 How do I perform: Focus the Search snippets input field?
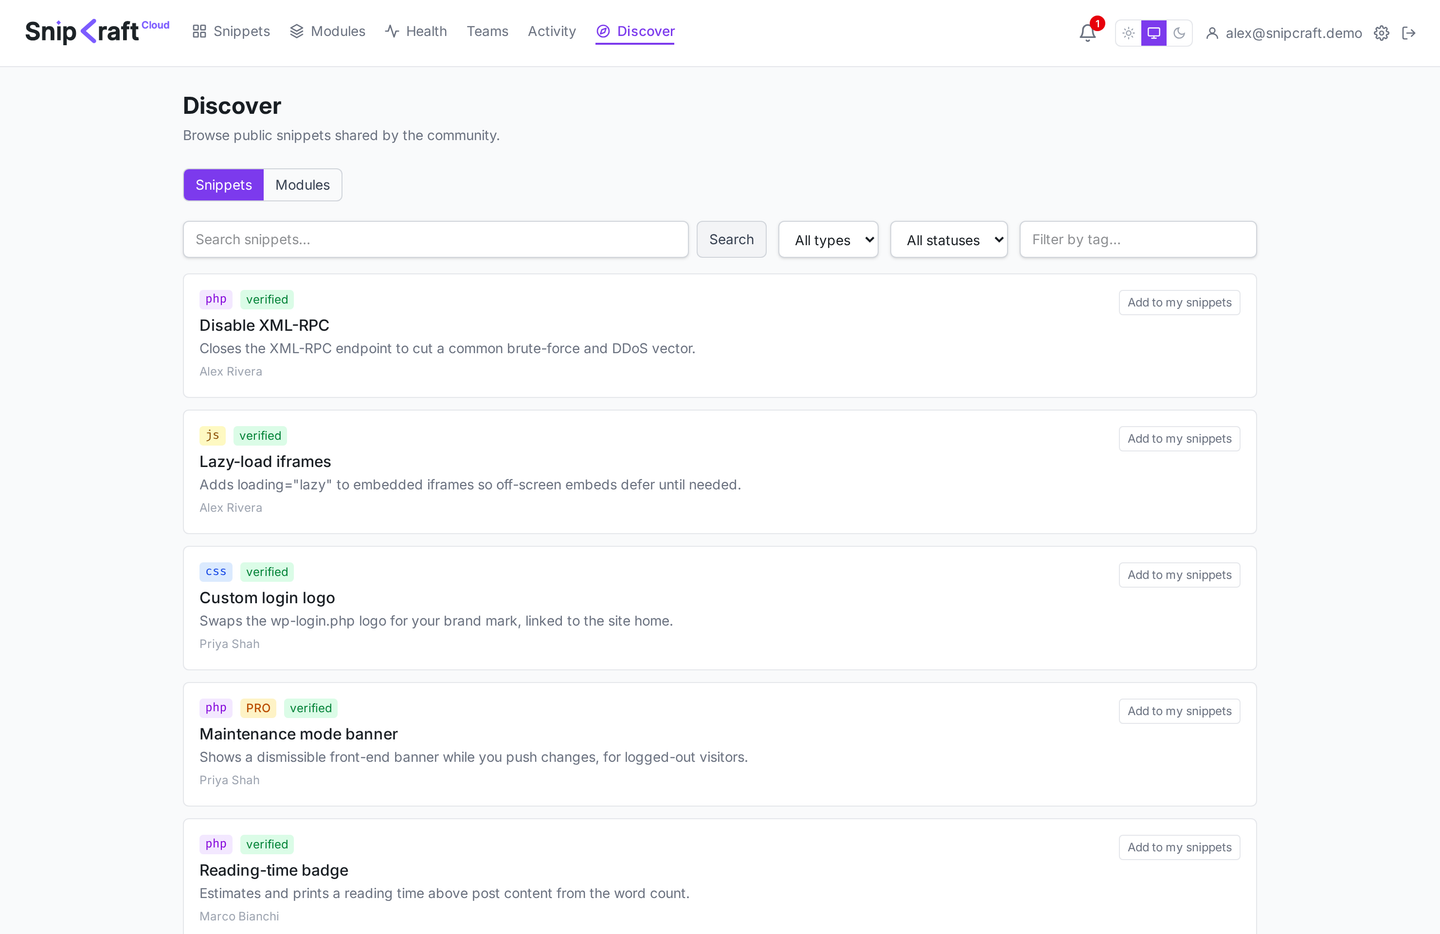tap(436, 239)
